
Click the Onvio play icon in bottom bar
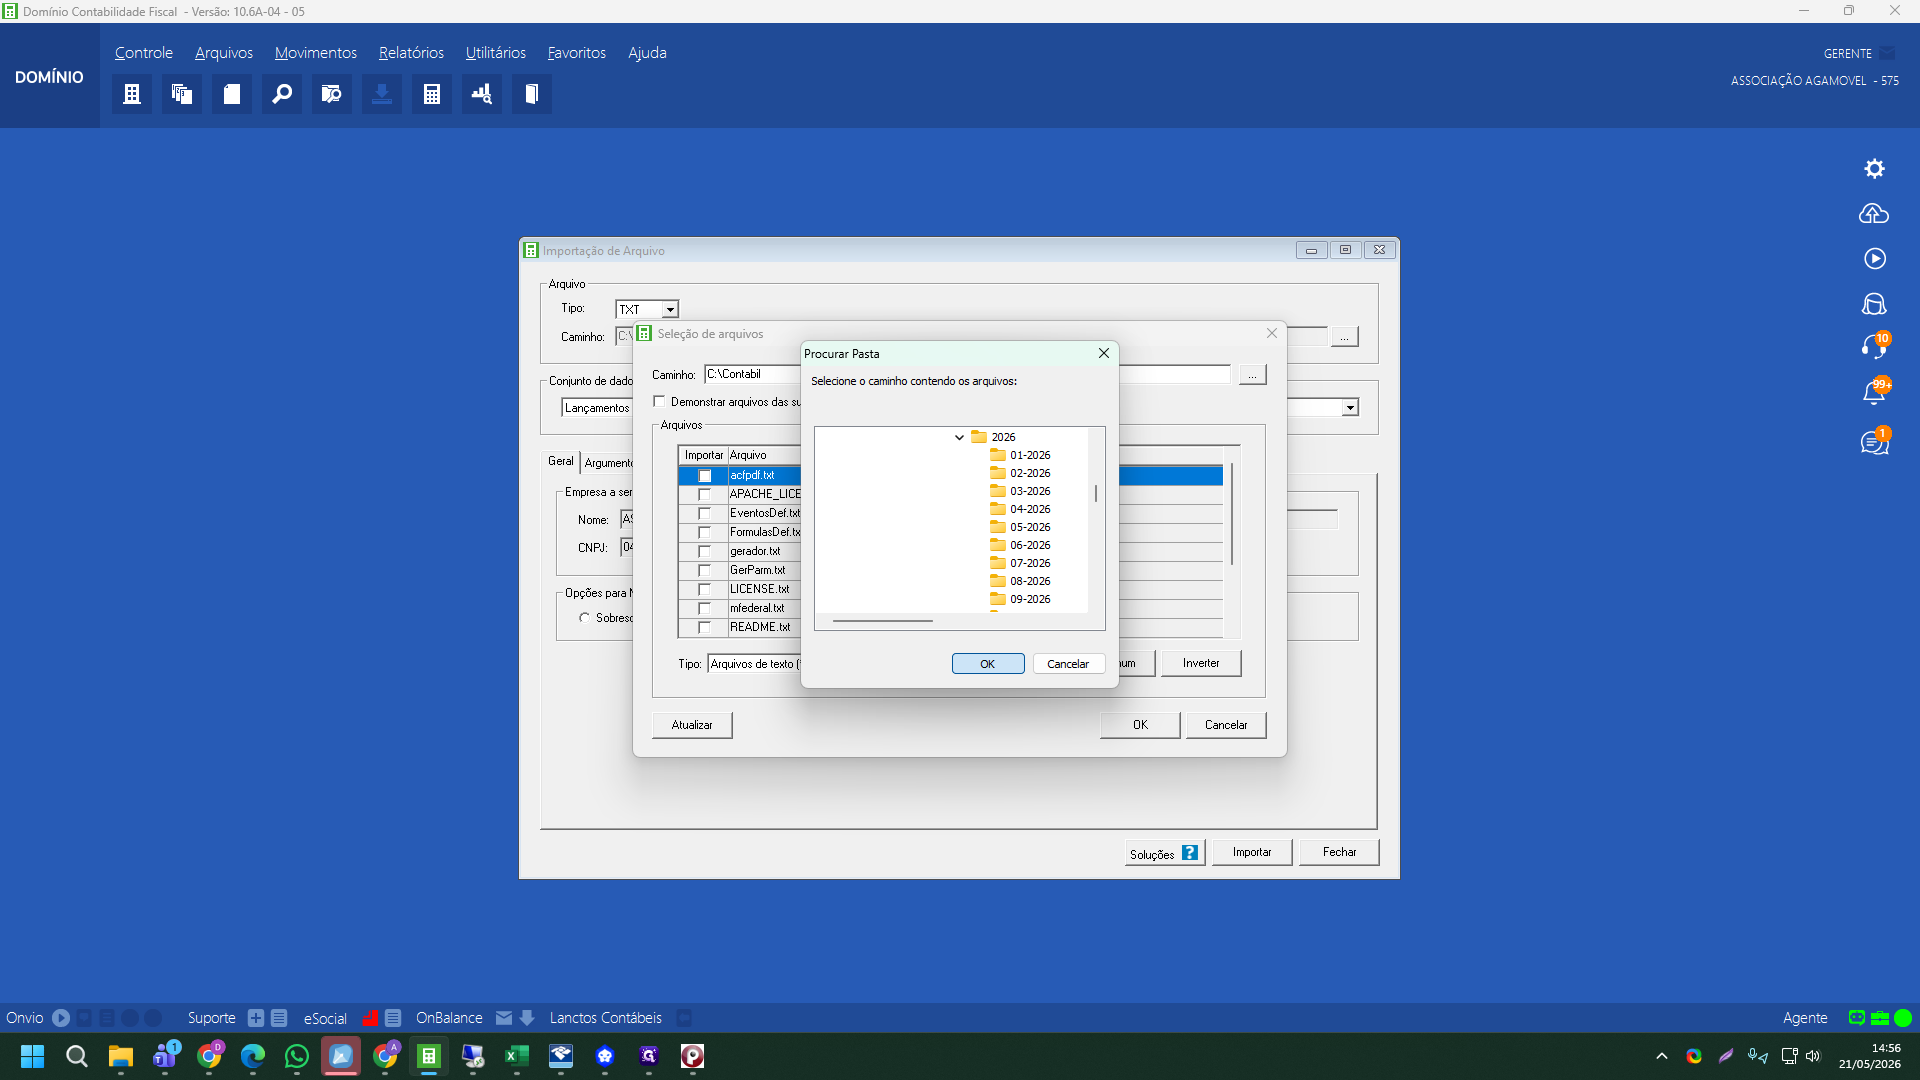click(61, 1018)
